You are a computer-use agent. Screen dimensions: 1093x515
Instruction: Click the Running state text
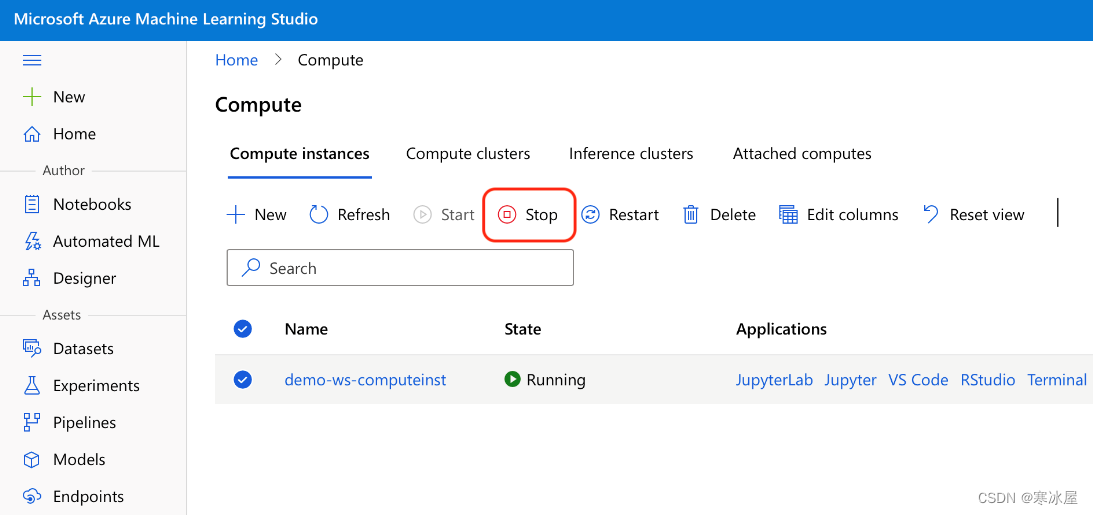point(556,380)
